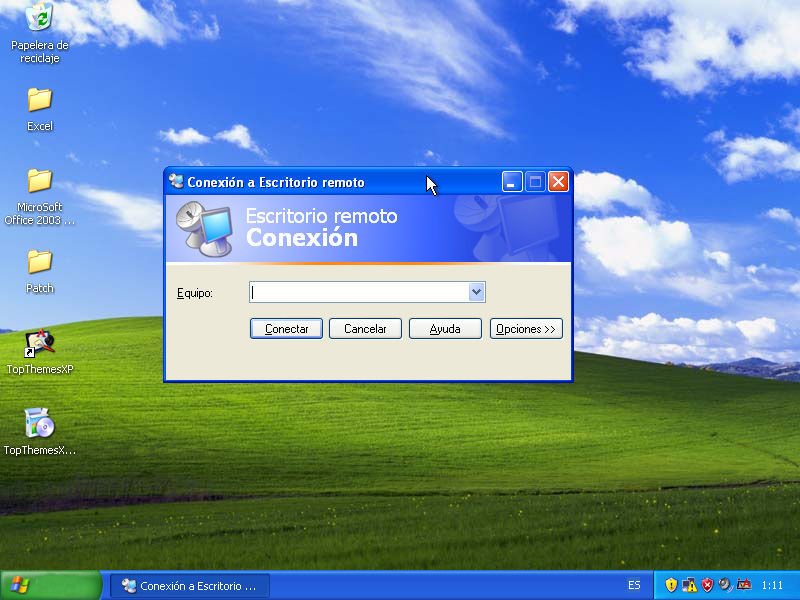This screenshot has height=600, width=800.
Task: Click the Conexión a Escritorio taskbar button
Action: pos(189,586)
